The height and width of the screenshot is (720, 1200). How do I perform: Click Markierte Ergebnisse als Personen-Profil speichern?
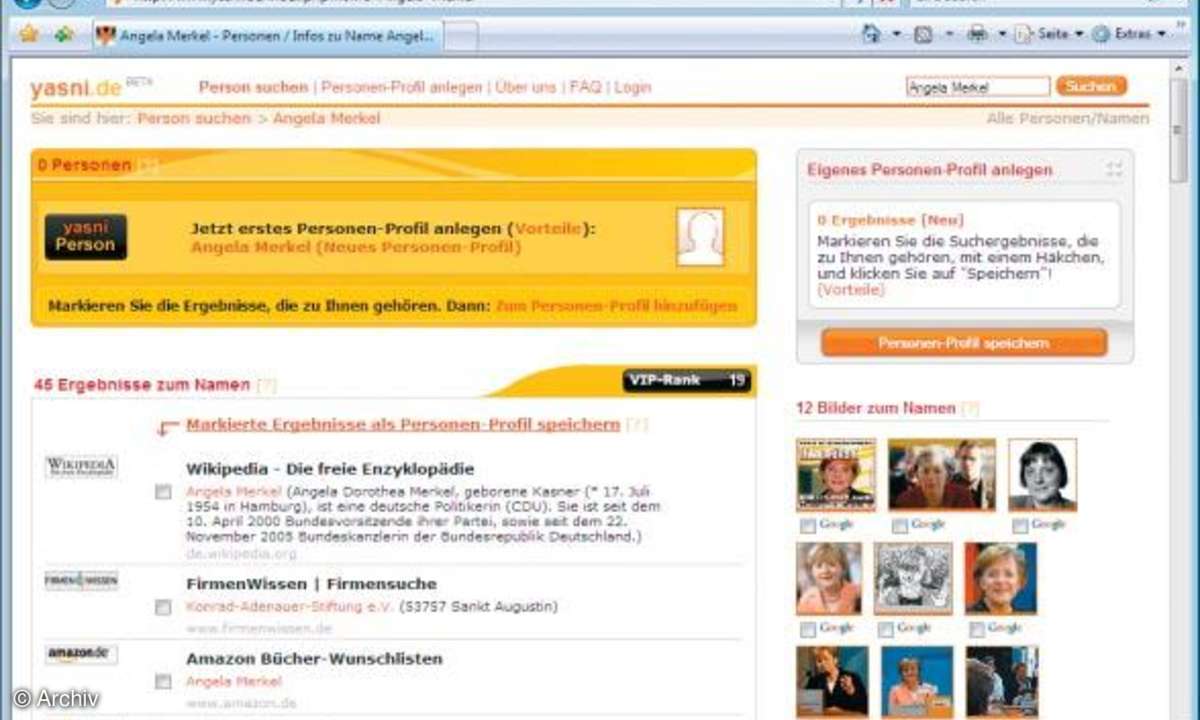click(403, 424)
